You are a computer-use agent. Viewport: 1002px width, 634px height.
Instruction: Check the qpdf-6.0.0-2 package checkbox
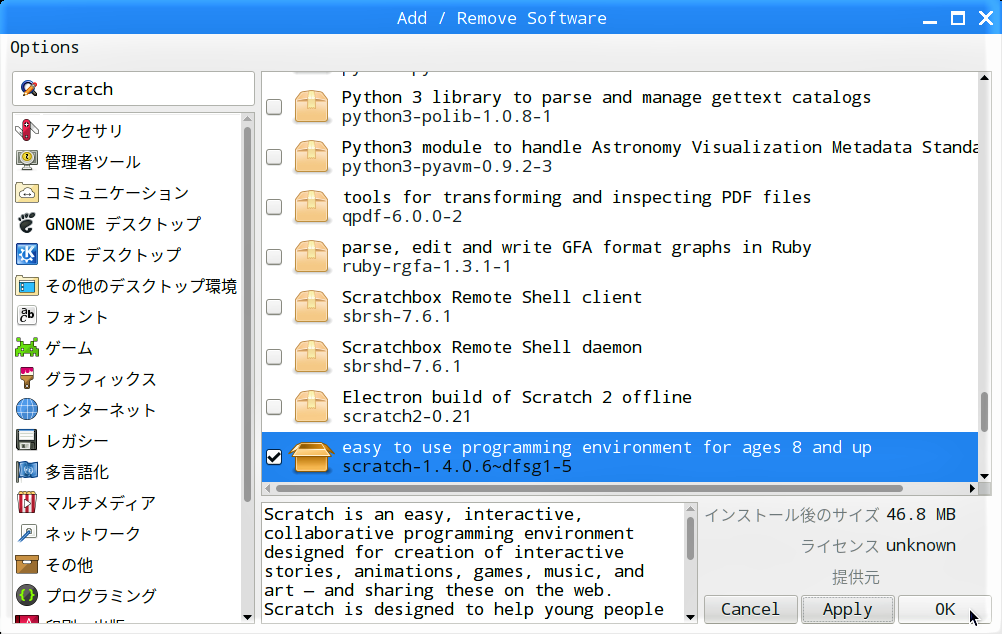pos(274,206)
